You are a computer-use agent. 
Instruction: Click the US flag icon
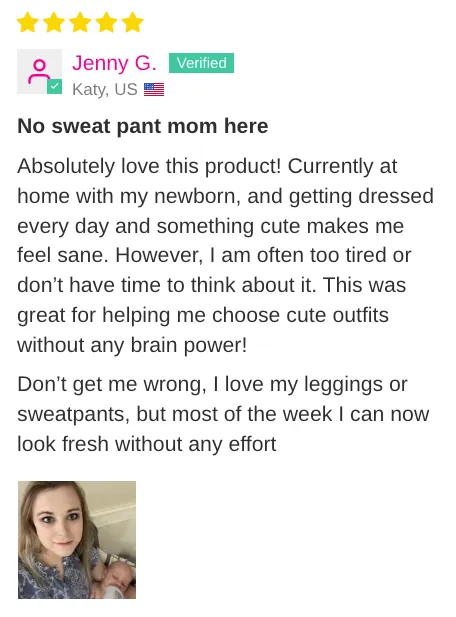pos(154,90)
